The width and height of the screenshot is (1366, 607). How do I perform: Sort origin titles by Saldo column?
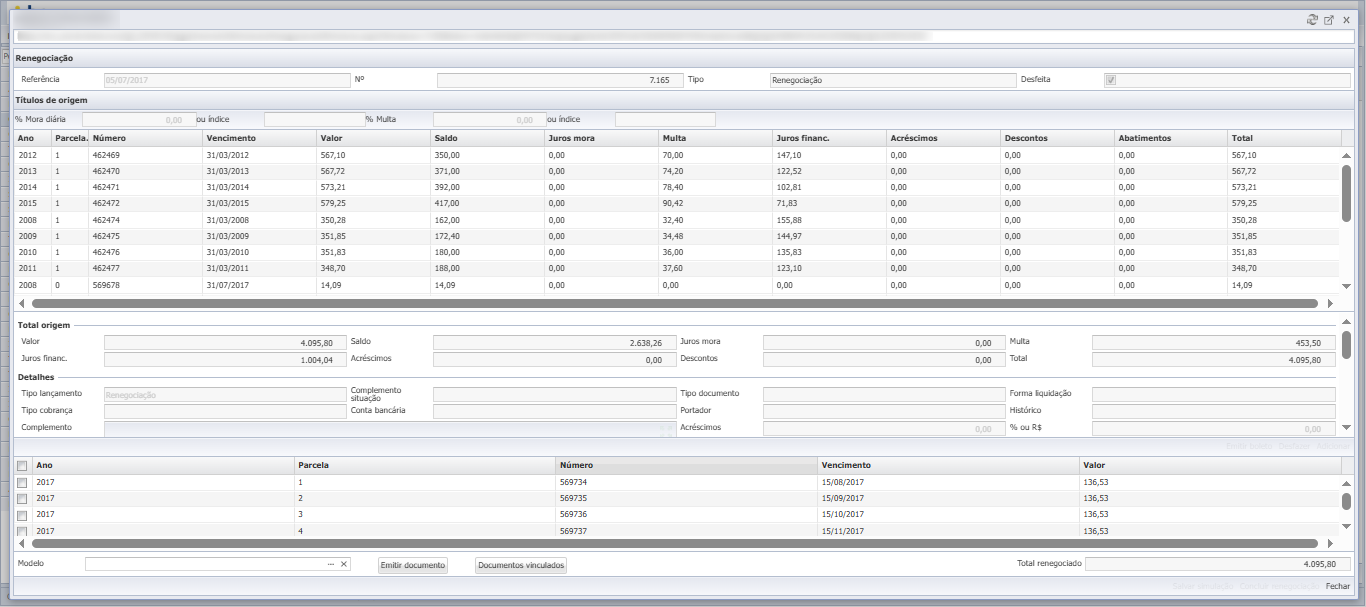pyautogui.click(x=488, y=138)
